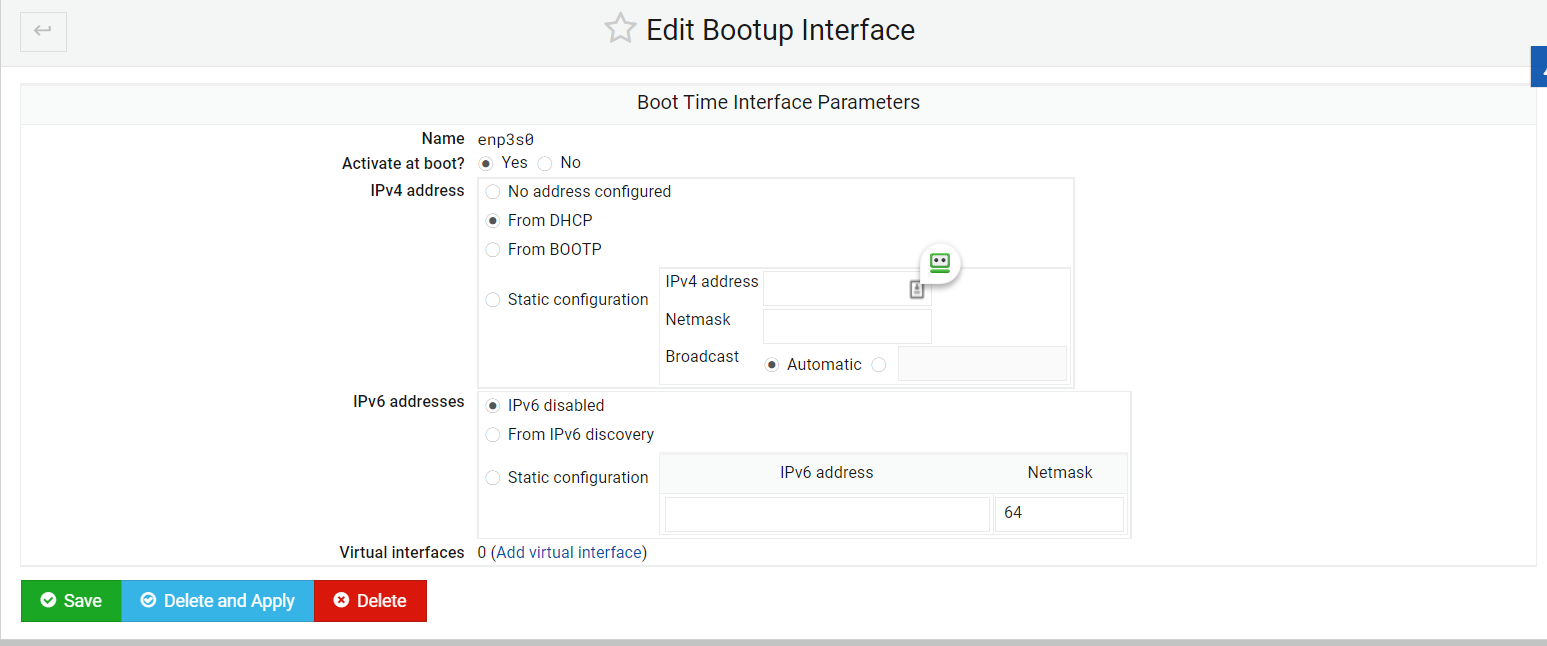Screen dimensions: 1547x646
Task: Select No for Activate at boot
Action: [545, 163]
